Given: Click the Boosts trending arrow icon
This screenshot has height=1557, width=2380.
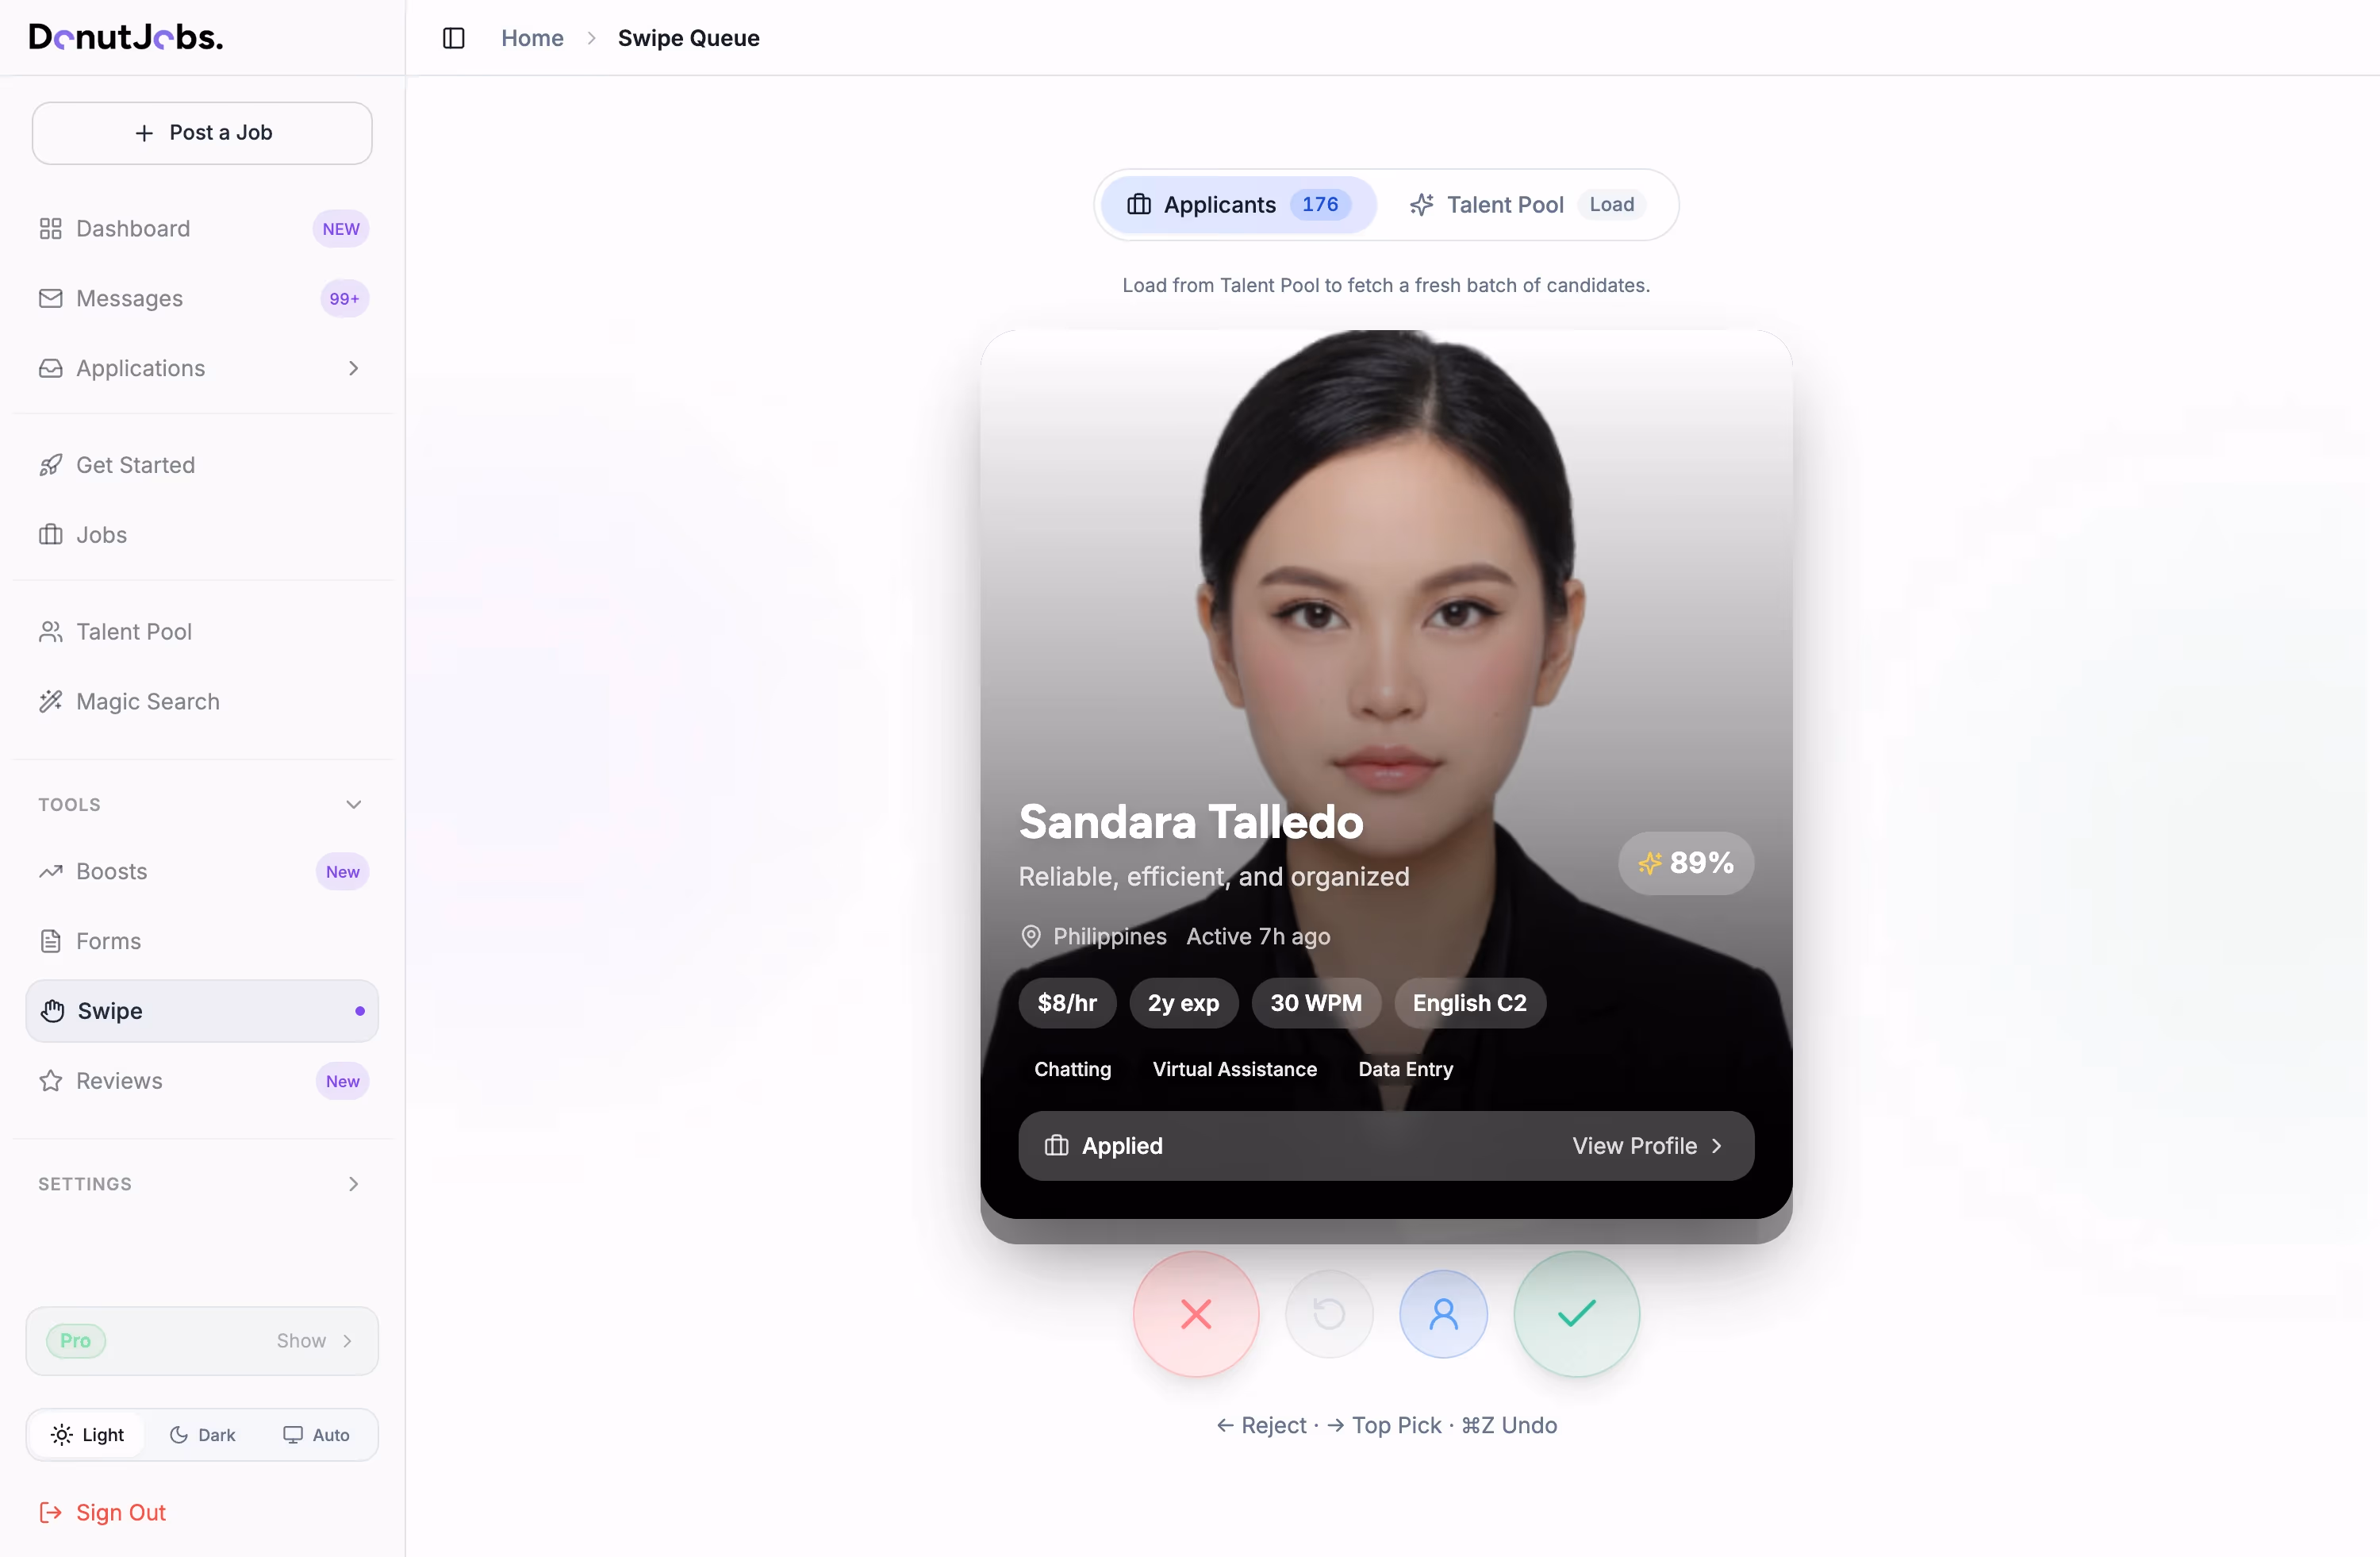Looking at the screenshot, I should (x=51, y=872).
